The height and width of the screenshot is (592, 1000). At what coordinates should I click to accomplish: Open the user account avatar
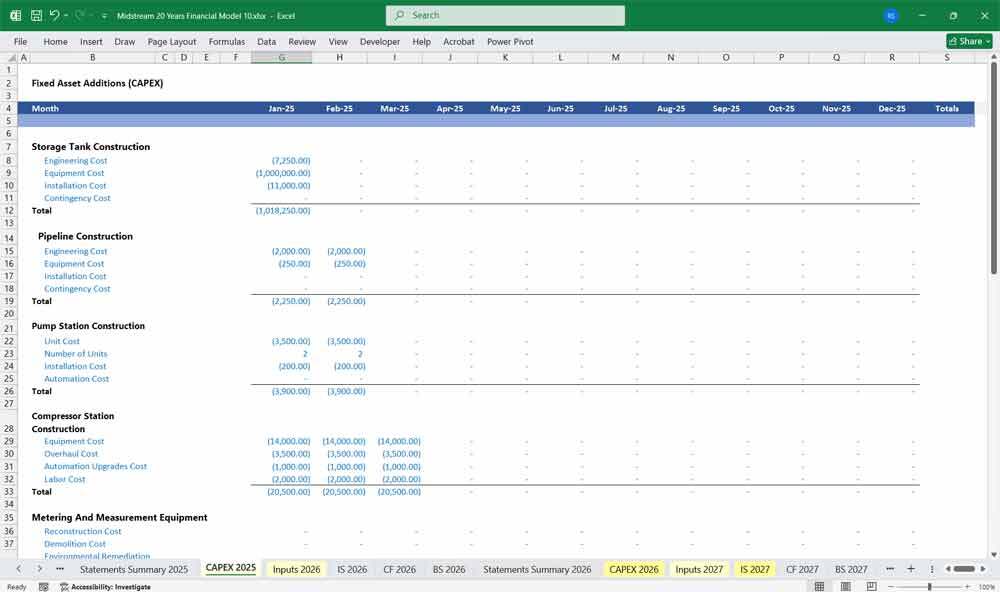[891, 16]
